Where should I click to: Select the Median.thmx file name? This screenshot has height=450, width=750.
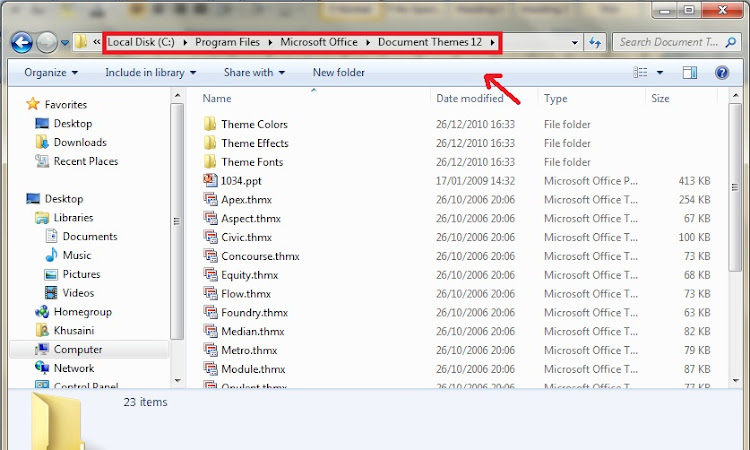click(253, 331)
